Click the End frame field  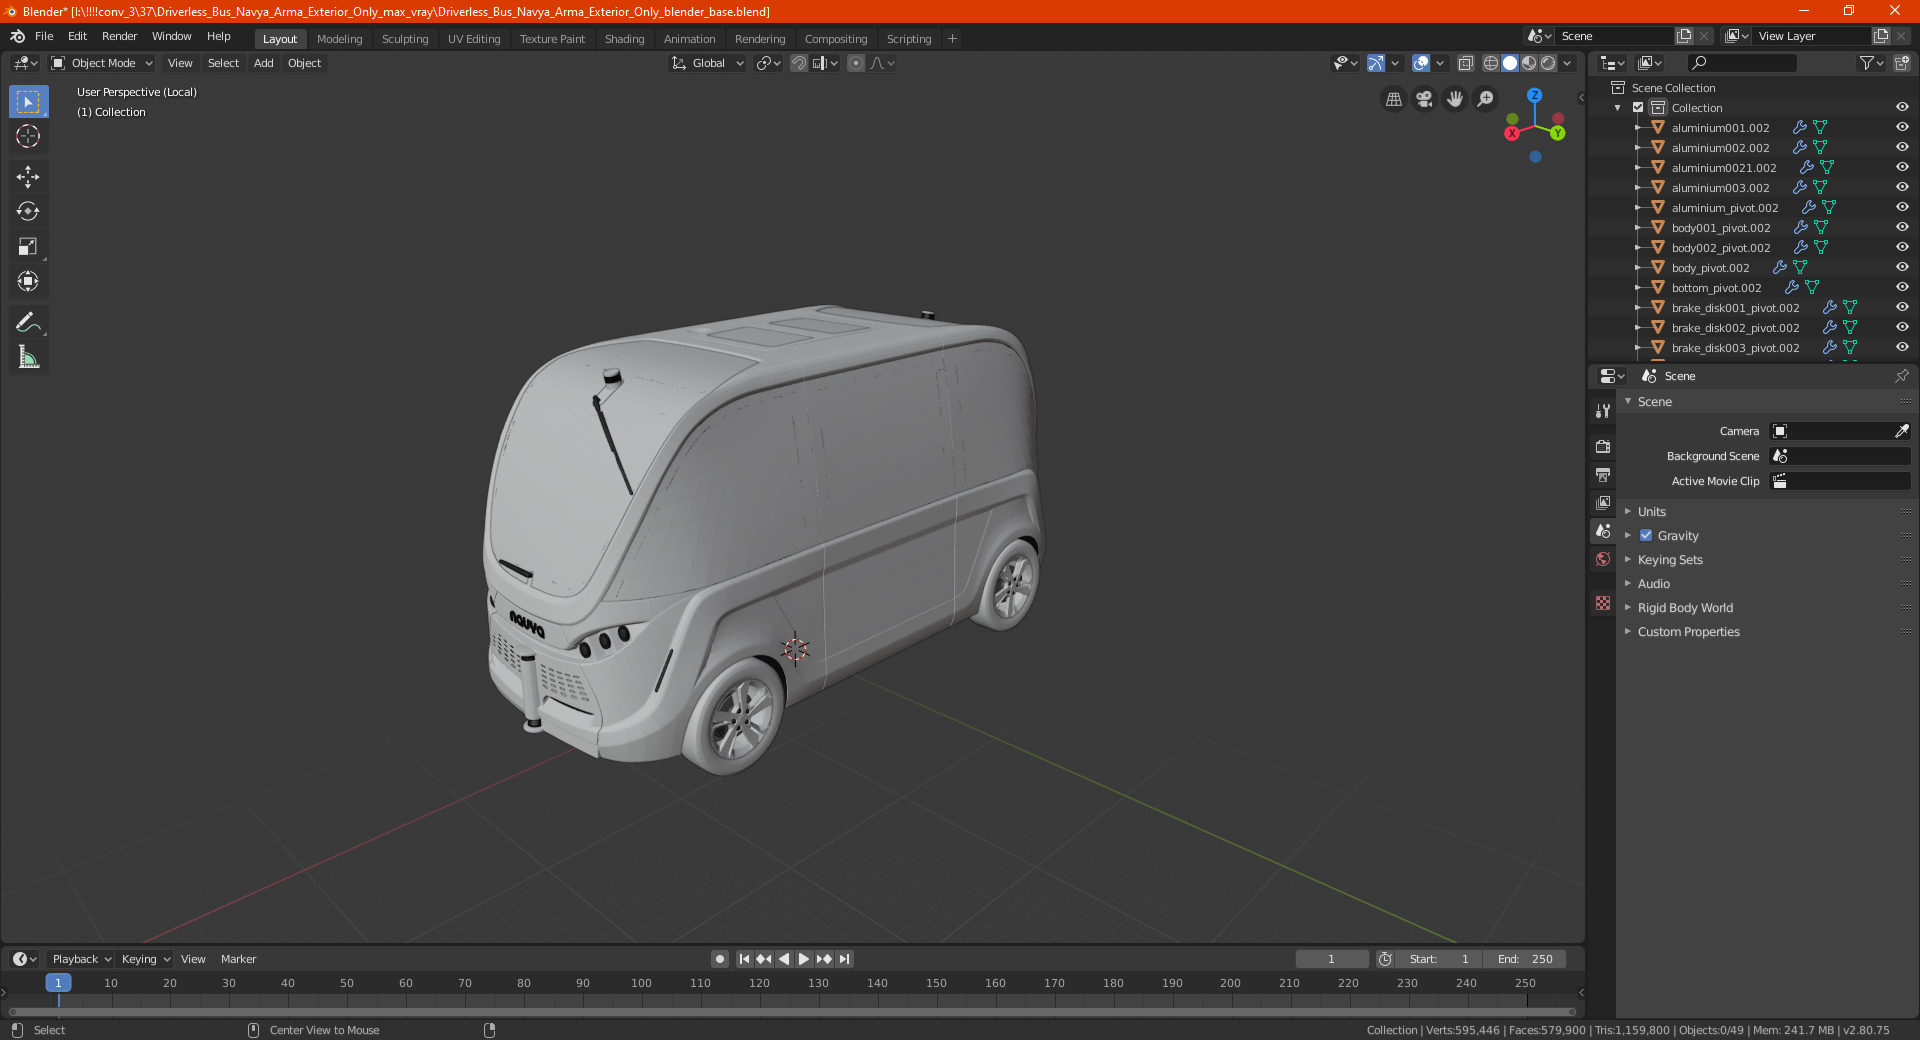(x=1525, y=959)
